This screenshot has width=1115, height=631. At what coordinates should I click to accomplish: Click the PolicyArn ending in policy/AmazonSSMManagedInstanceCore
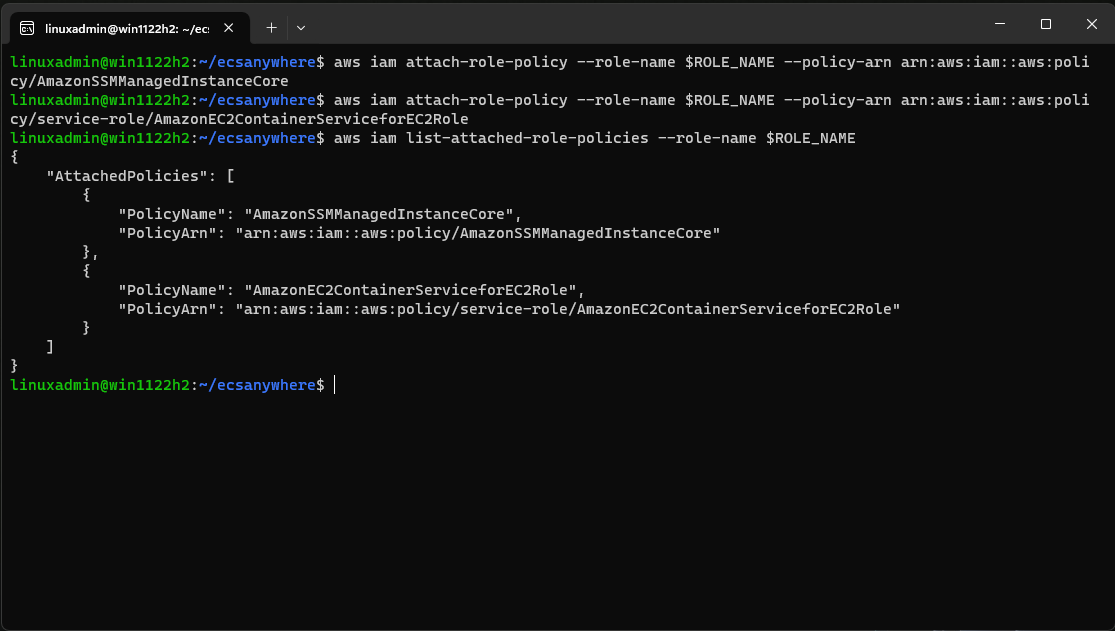click(477, 233)
